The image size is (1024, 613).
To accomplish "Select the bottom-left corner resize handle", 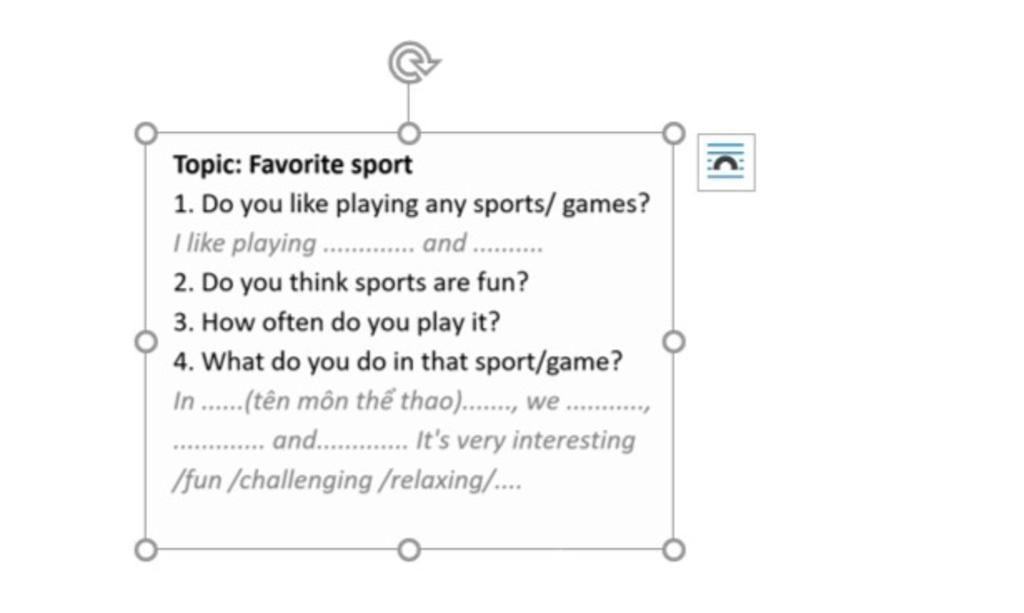I will point(146,550).
